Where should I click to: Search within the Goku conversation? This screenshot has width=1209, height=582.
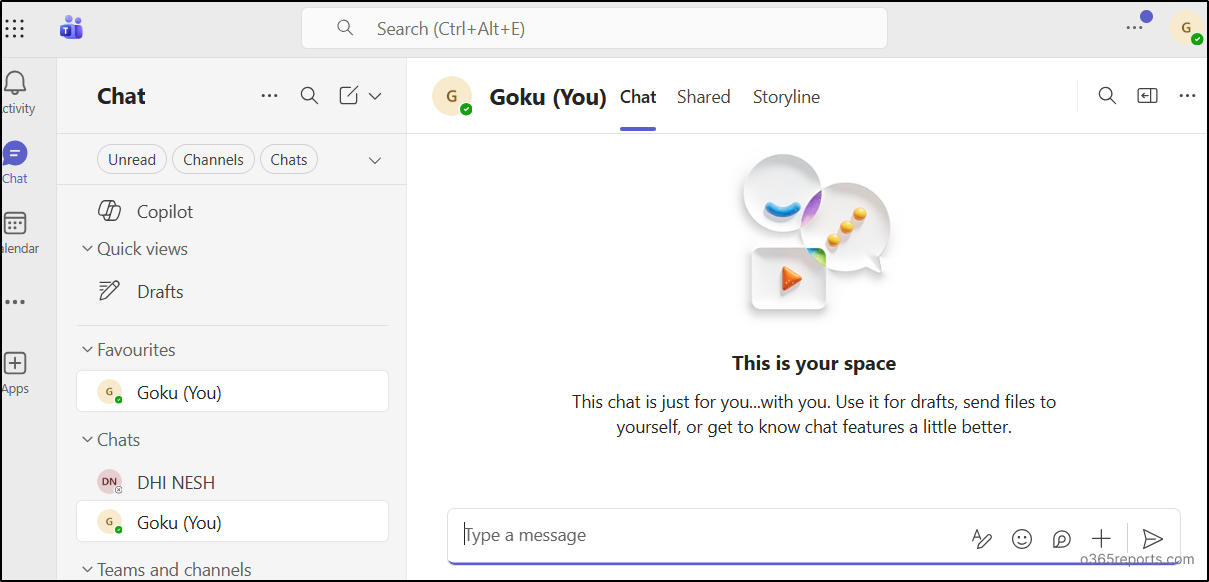click(x=1107, y=96)
